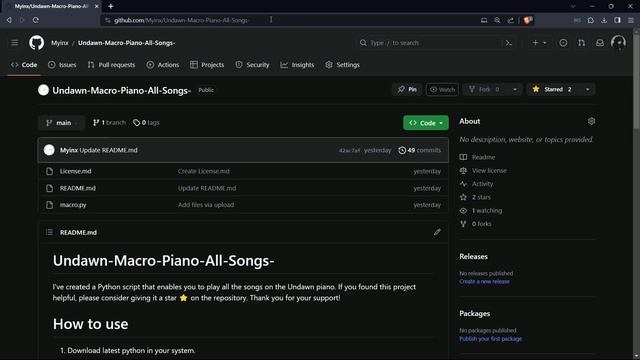Click the share page icon in address bar
640x360 pixels.
tap(511, 20)
